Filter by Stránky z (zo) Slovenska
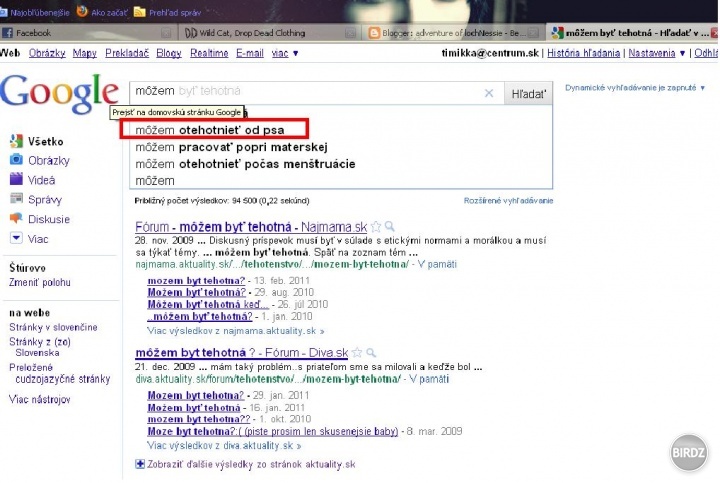The height and width of the screenshot is (483, 720). 40,347
